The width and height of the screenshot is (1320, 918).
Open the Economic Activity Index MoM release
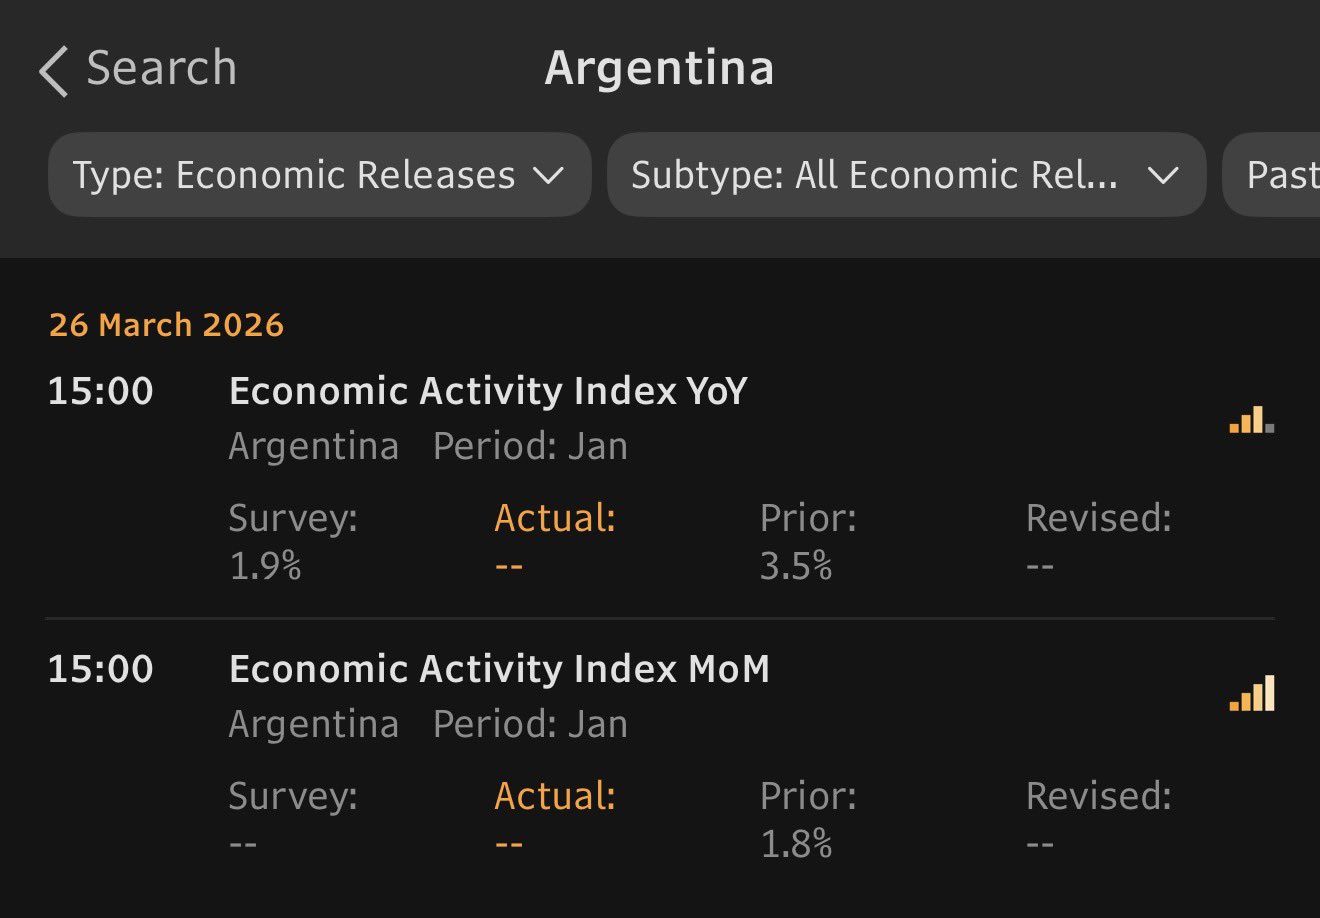pyautogui.click(x=499, y=669)
